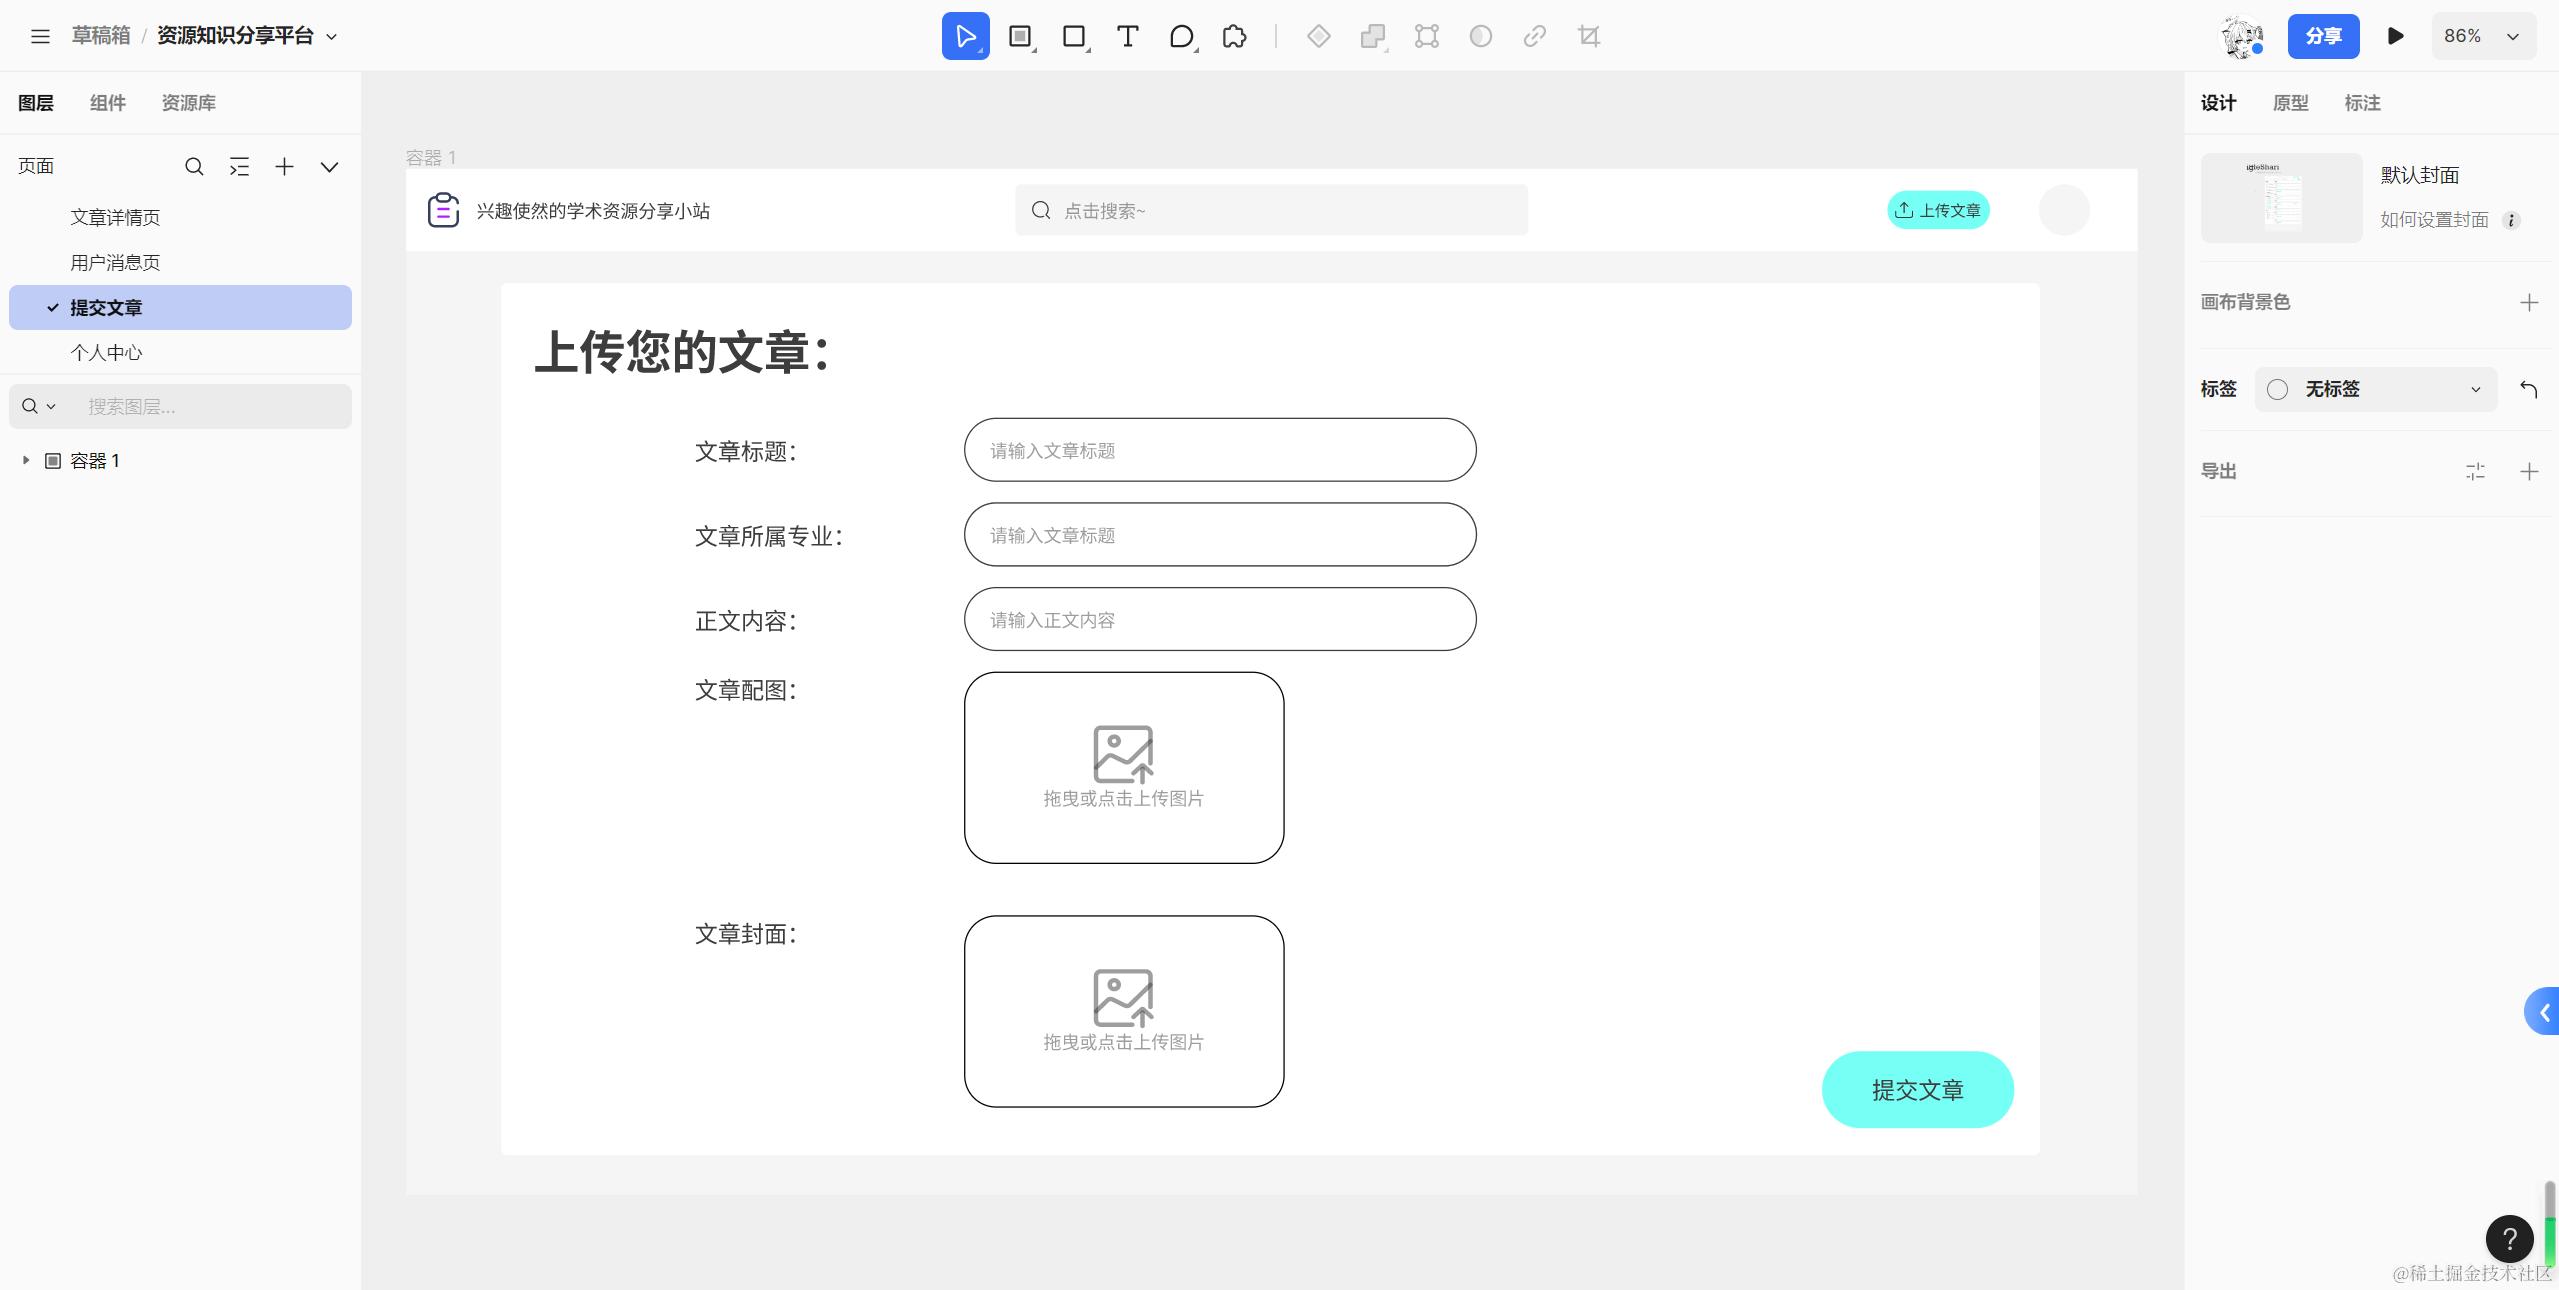Open the 无标签 tag dropdown

click(x=2375, y=389)
